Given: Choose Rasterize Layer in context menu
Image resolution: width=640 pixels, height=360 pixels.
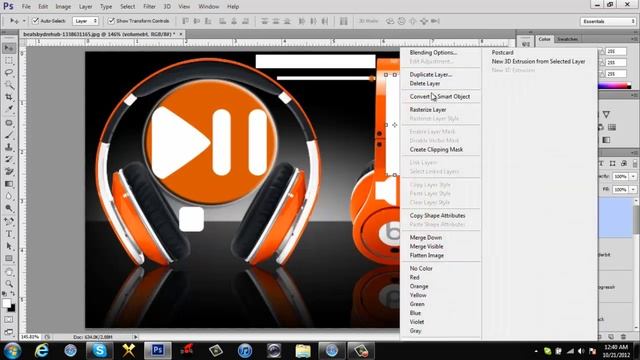Looking at the screenshot, I should click(428, 109).
